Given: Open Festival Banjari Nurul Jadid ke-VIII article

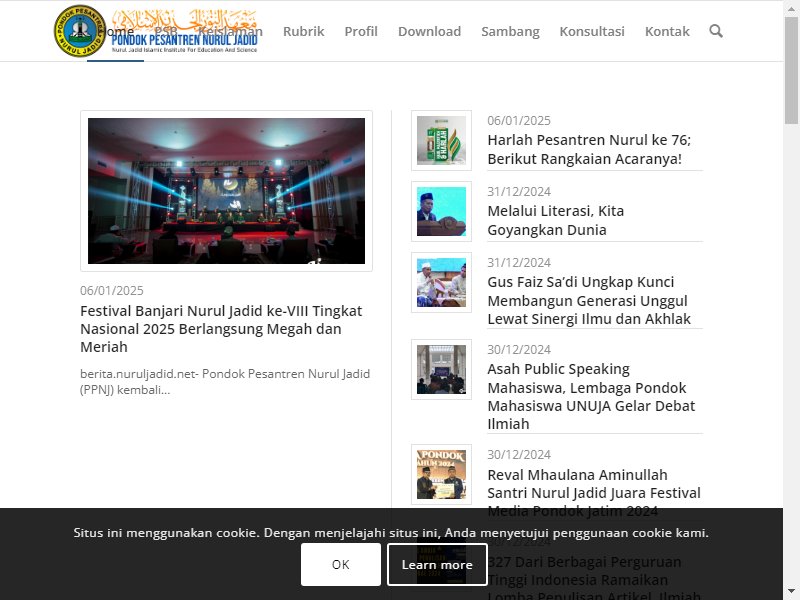Looking at the screenshot, I should tap(221, 329).
